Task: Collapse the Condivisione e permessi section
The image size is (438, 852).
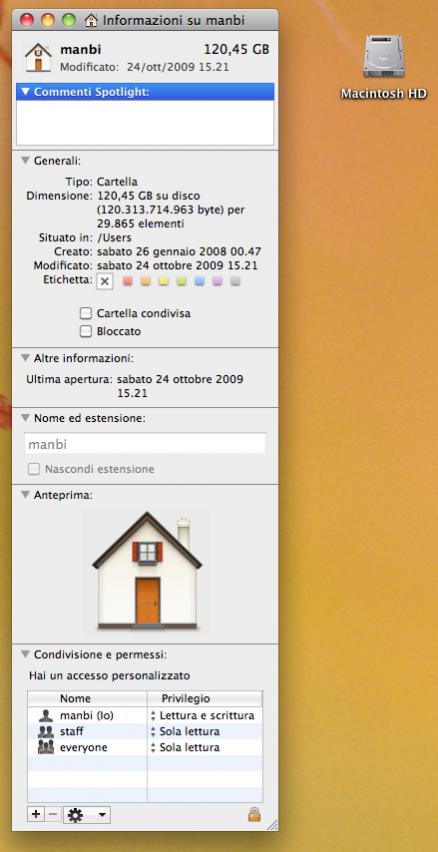Action: point(25,655)
